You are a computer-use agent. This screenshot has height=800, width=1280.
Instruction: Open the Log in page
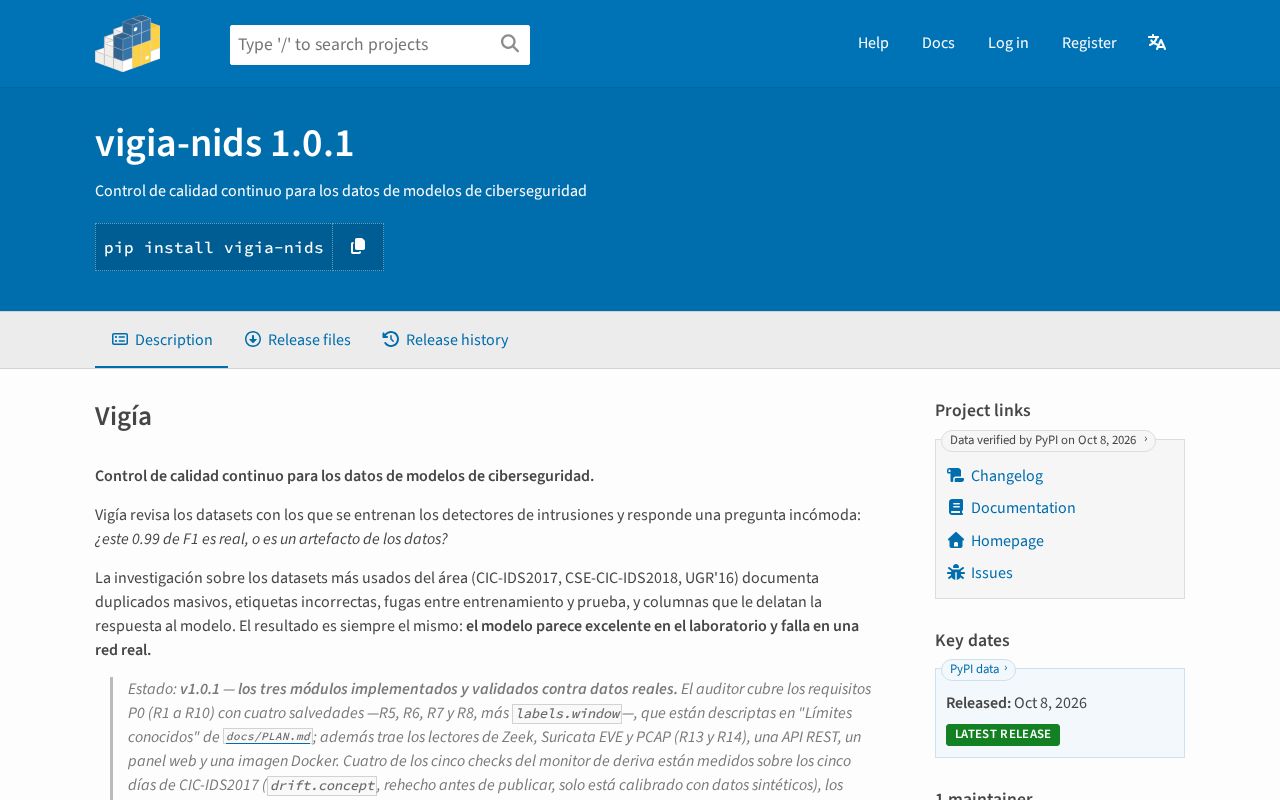(1008, 43)
